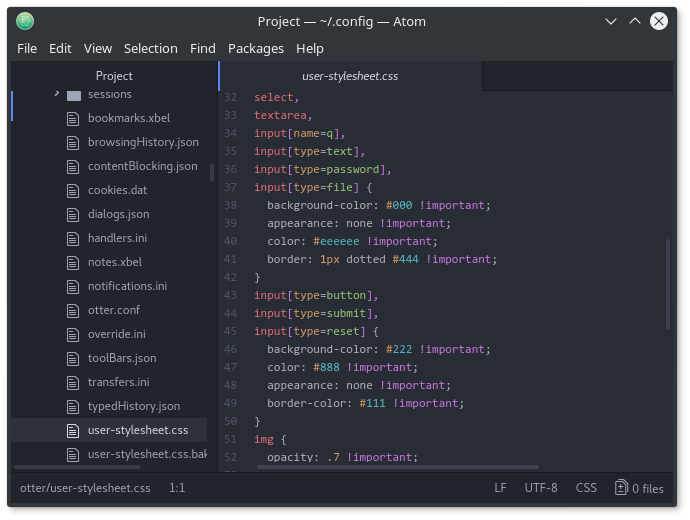
Task: Change the CSS grammar selector
Action: tap(586, 488)
